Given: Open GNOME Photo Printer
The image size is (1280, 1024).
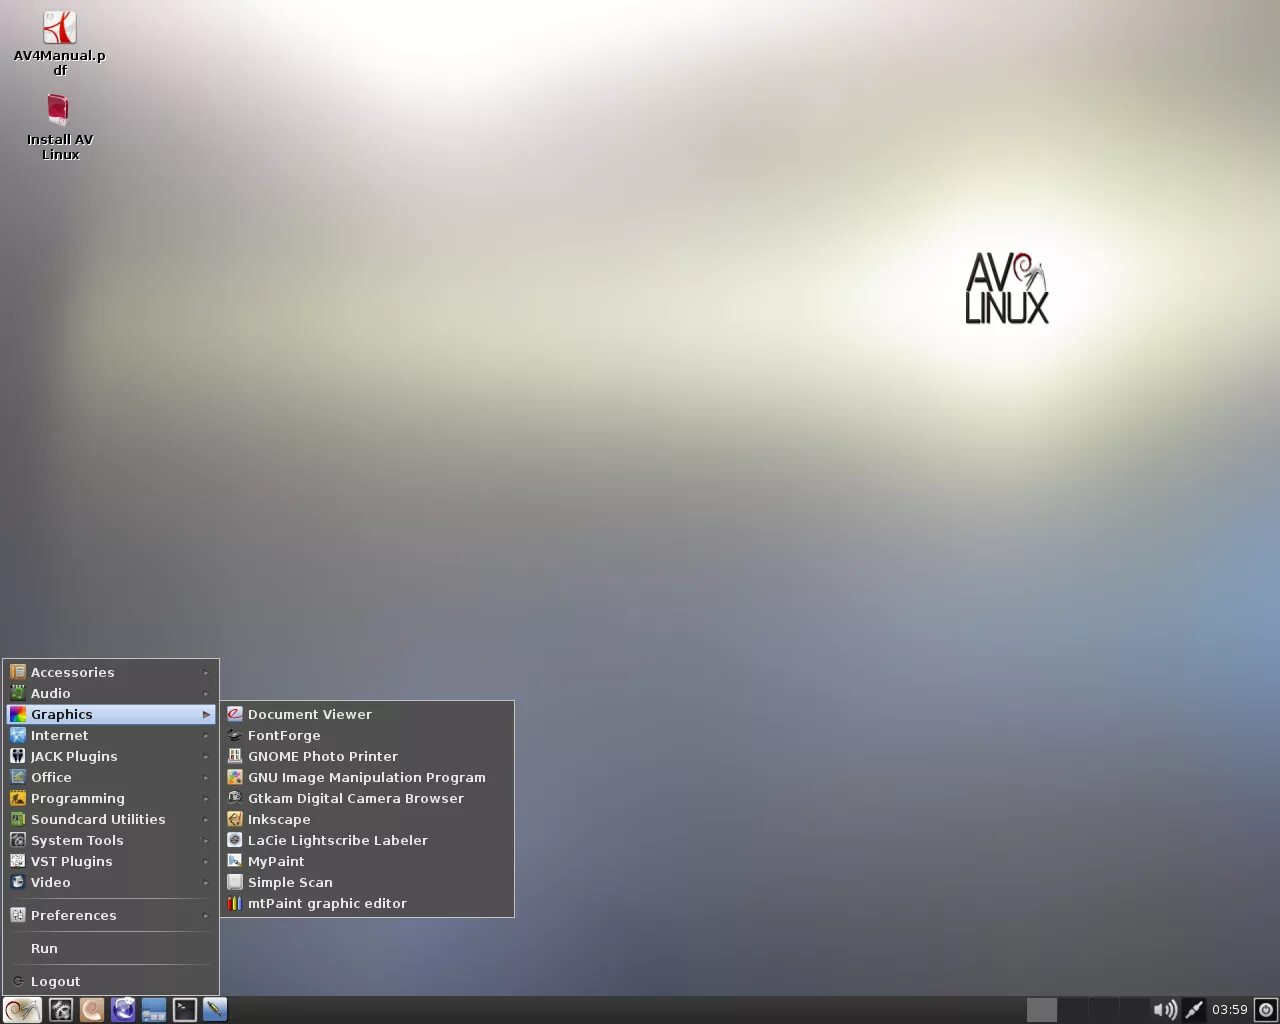Looking at the screenshot, I should (367, 756).
